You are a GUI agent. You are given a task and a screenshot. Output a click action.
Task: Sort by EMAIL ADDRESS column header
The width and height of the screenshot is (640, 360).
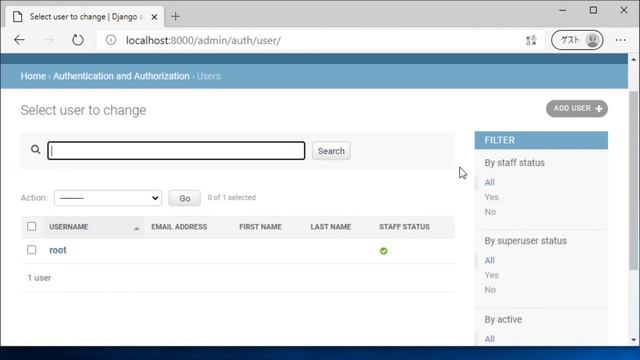tap(179, 227)
